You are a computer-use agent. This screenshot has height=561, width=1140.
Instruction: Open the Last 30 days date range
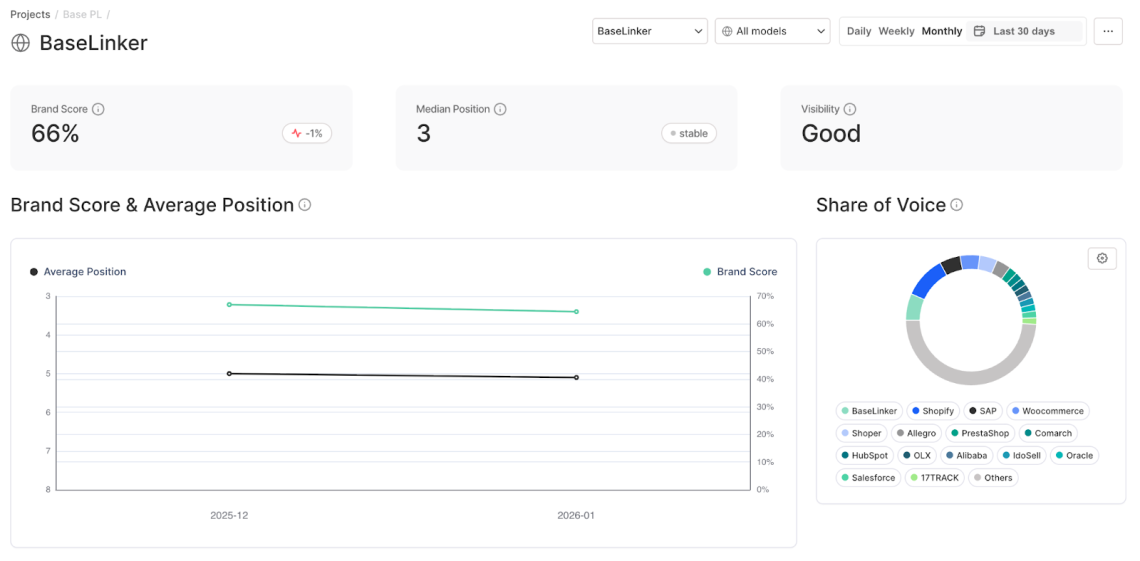pyautogui.click(x=1024, y=31)
